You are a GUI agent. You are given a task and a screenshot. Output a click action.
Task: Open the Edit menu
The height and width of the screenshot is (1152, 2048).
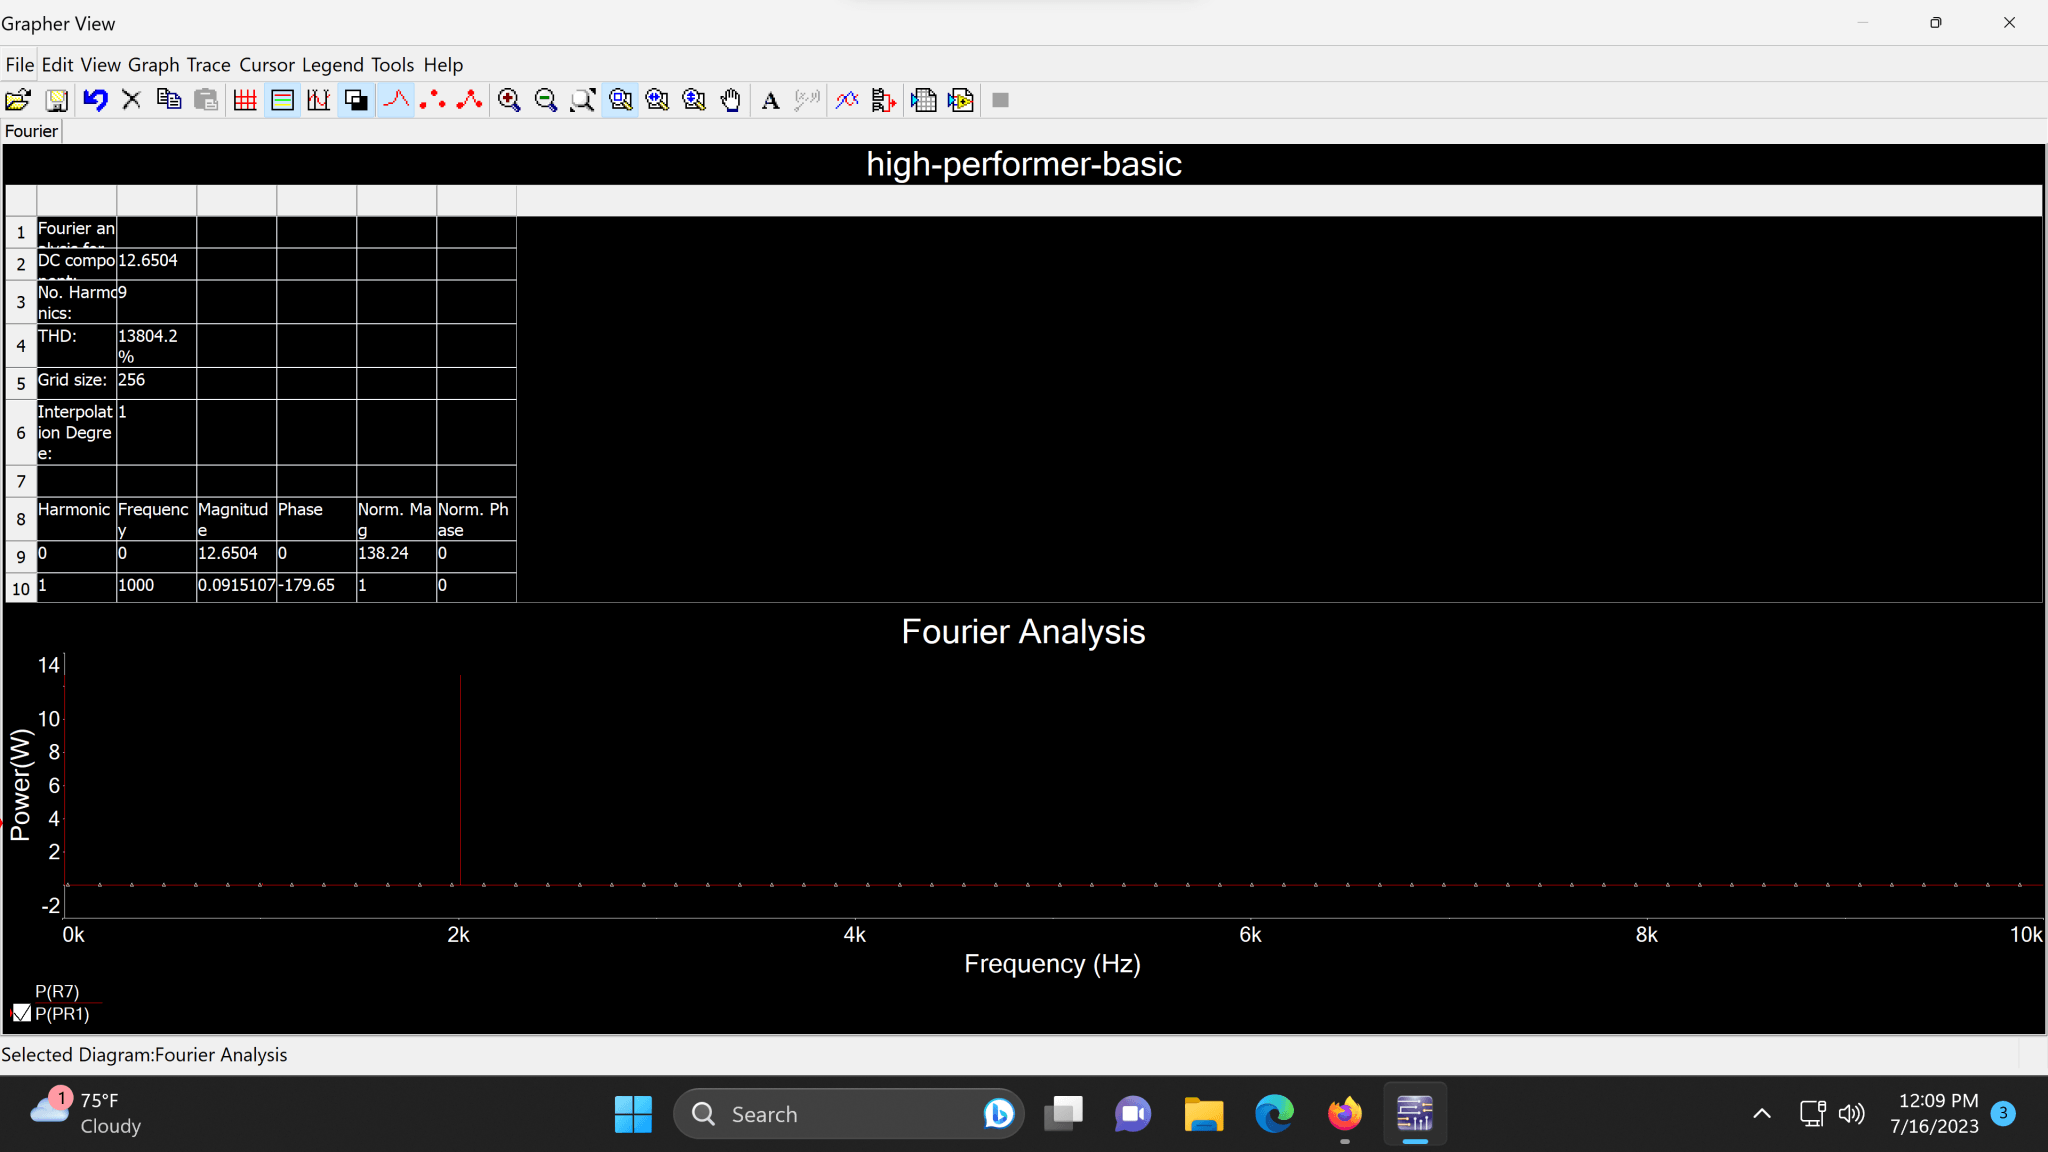[x=57, y=65]
